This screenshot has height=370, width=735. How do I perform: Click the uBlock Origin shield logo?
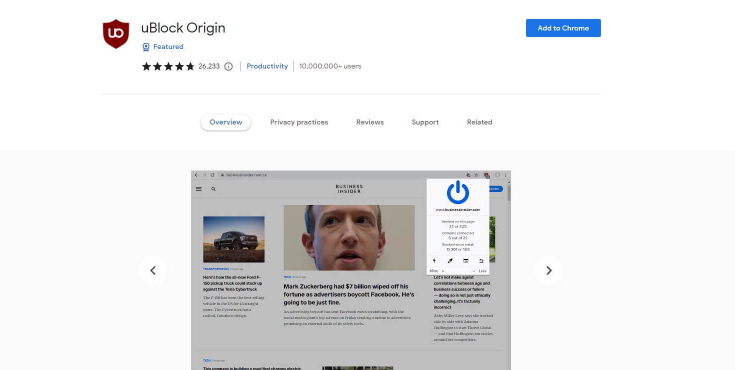click(116, 34)
